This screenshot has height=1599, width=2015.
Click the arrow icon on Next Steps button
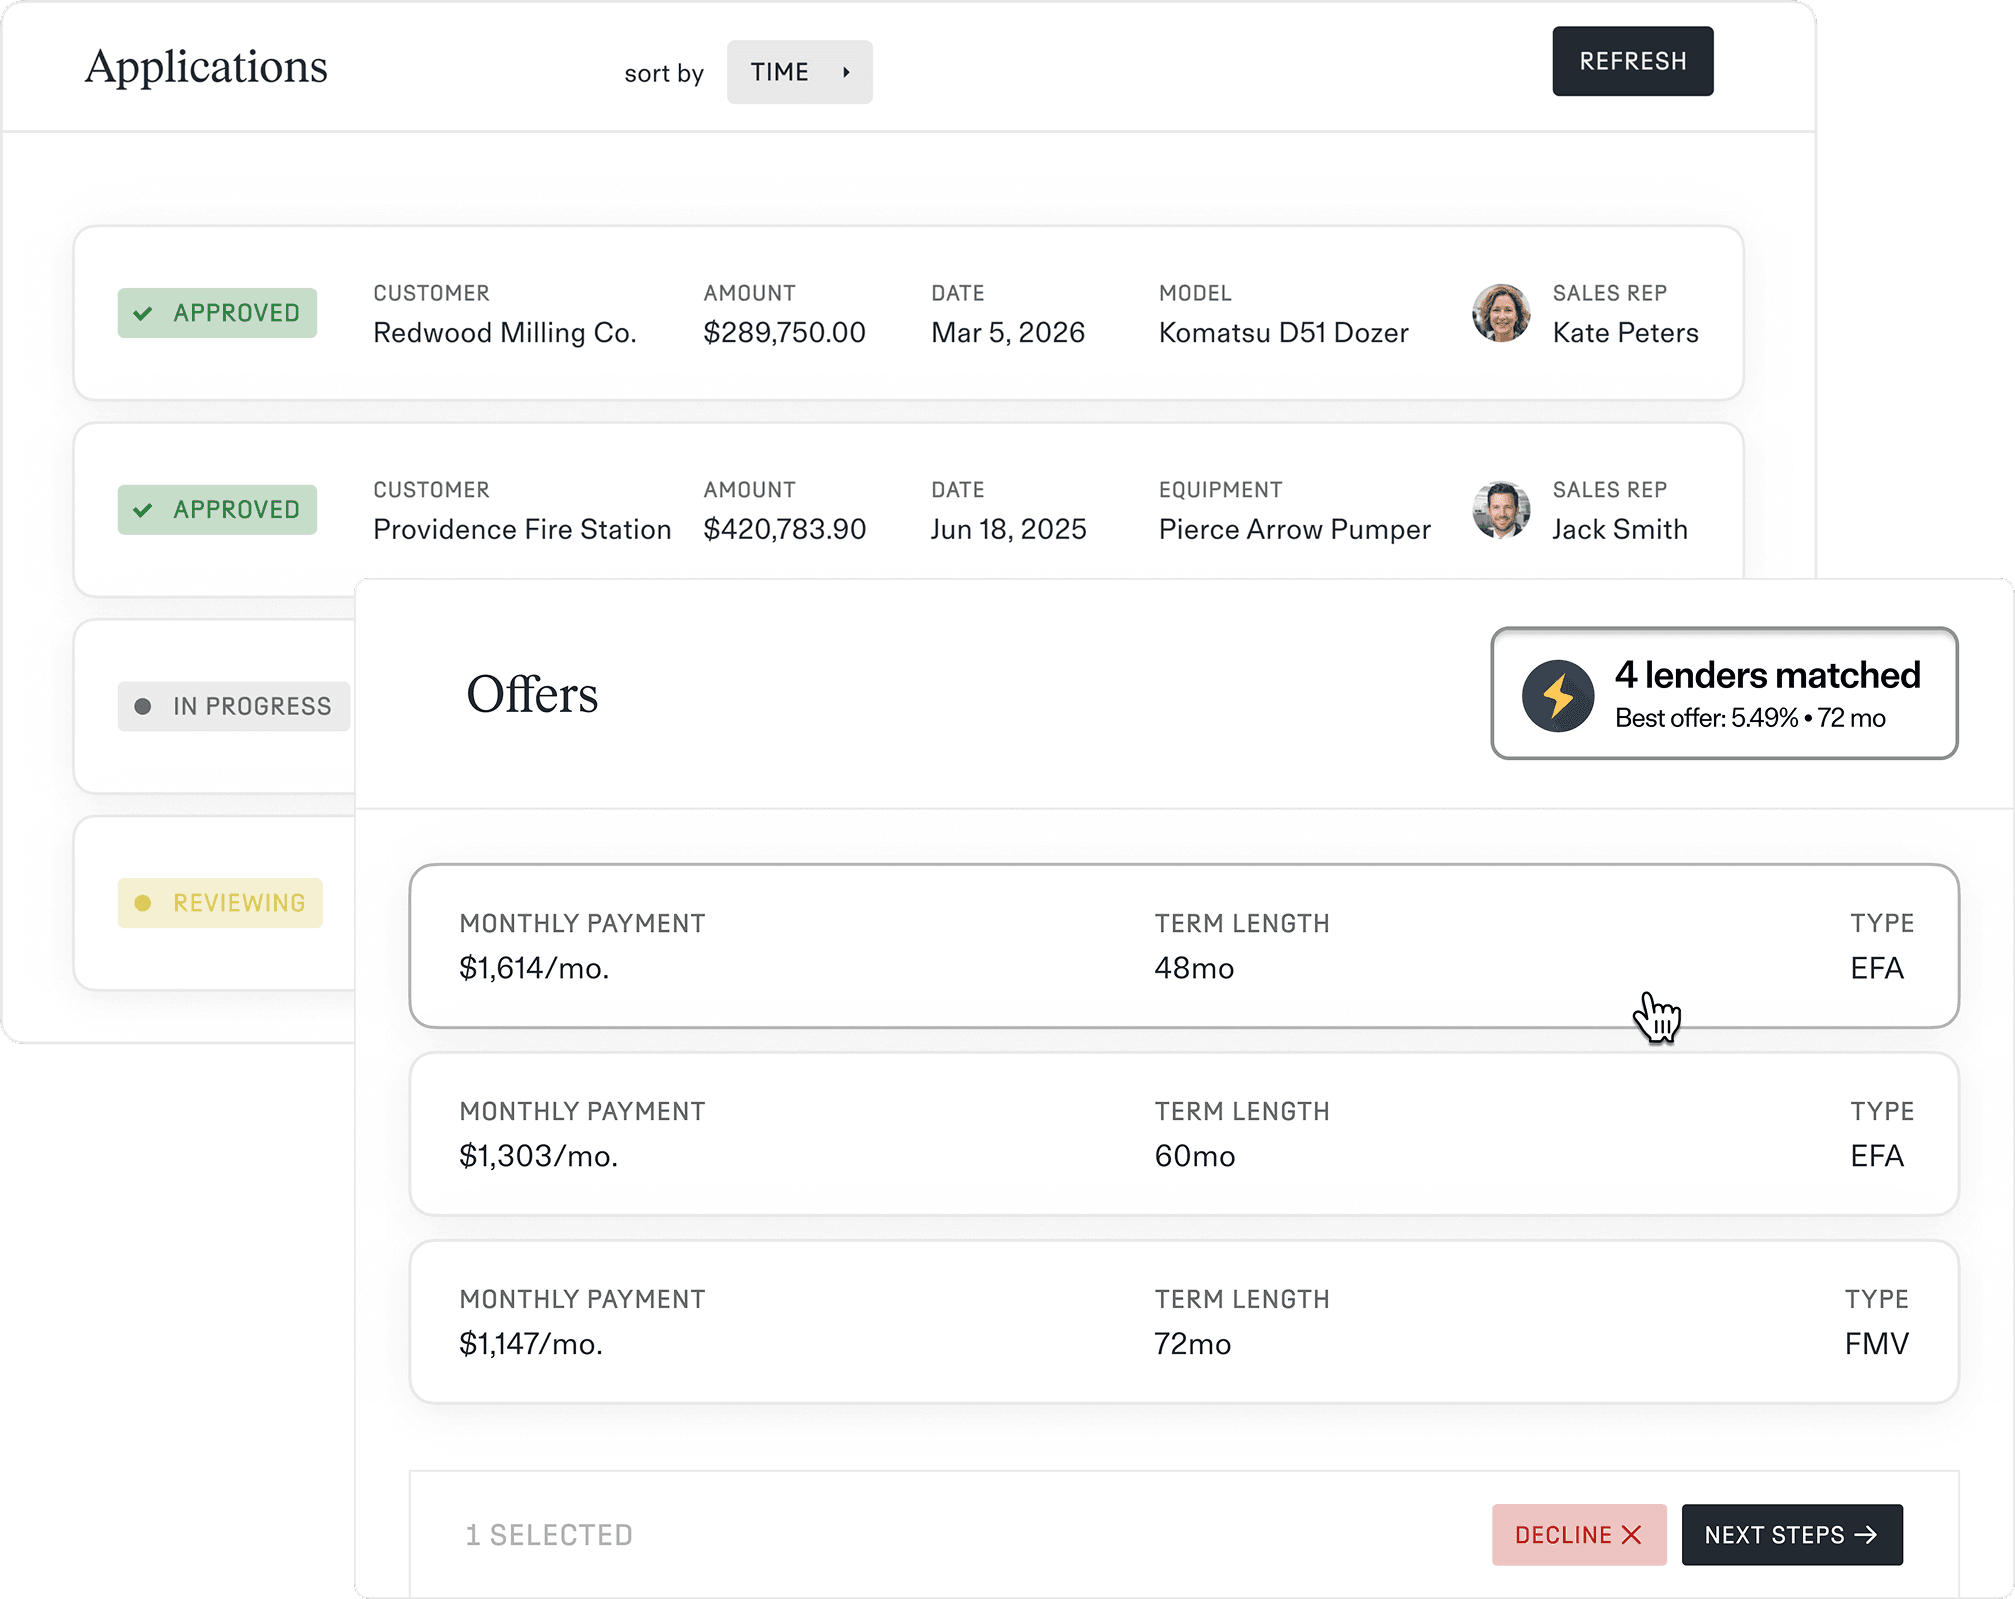(1866, 1535)
